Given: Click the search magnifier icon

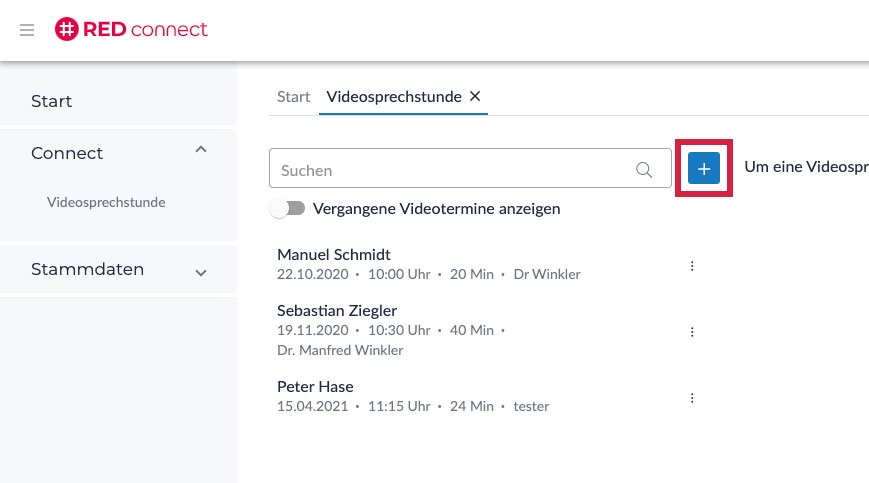Looking at the screenshot, I should [x=644, y=170].
